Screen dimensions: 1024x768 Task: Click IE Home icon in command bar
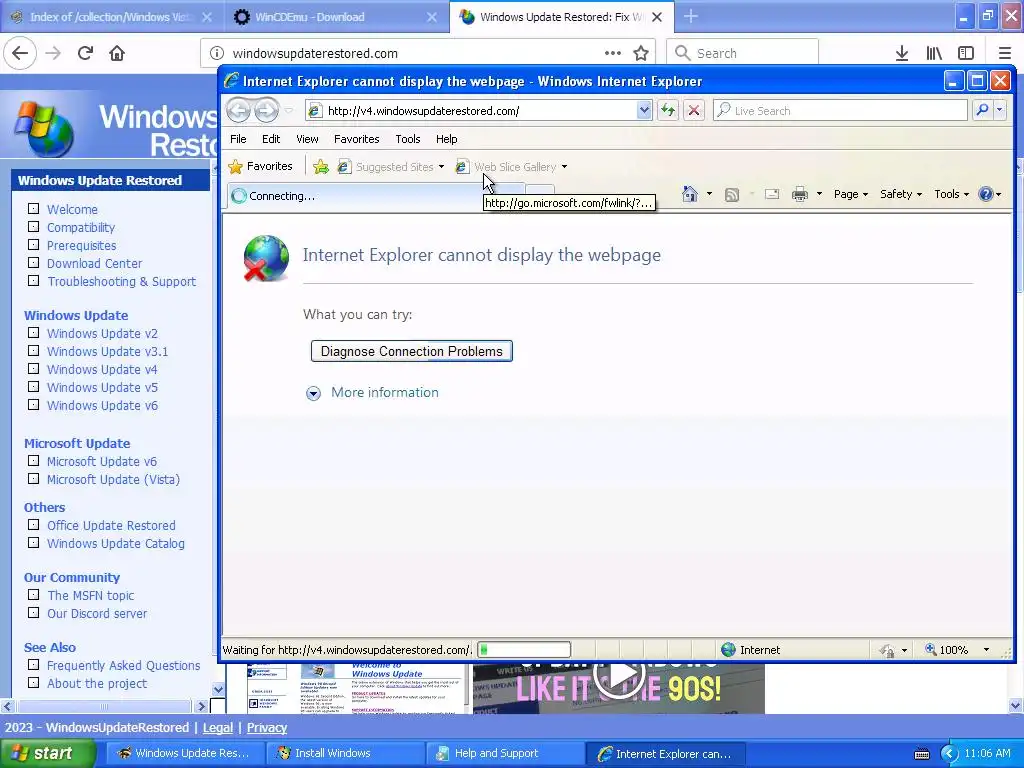tap(690, 194)
